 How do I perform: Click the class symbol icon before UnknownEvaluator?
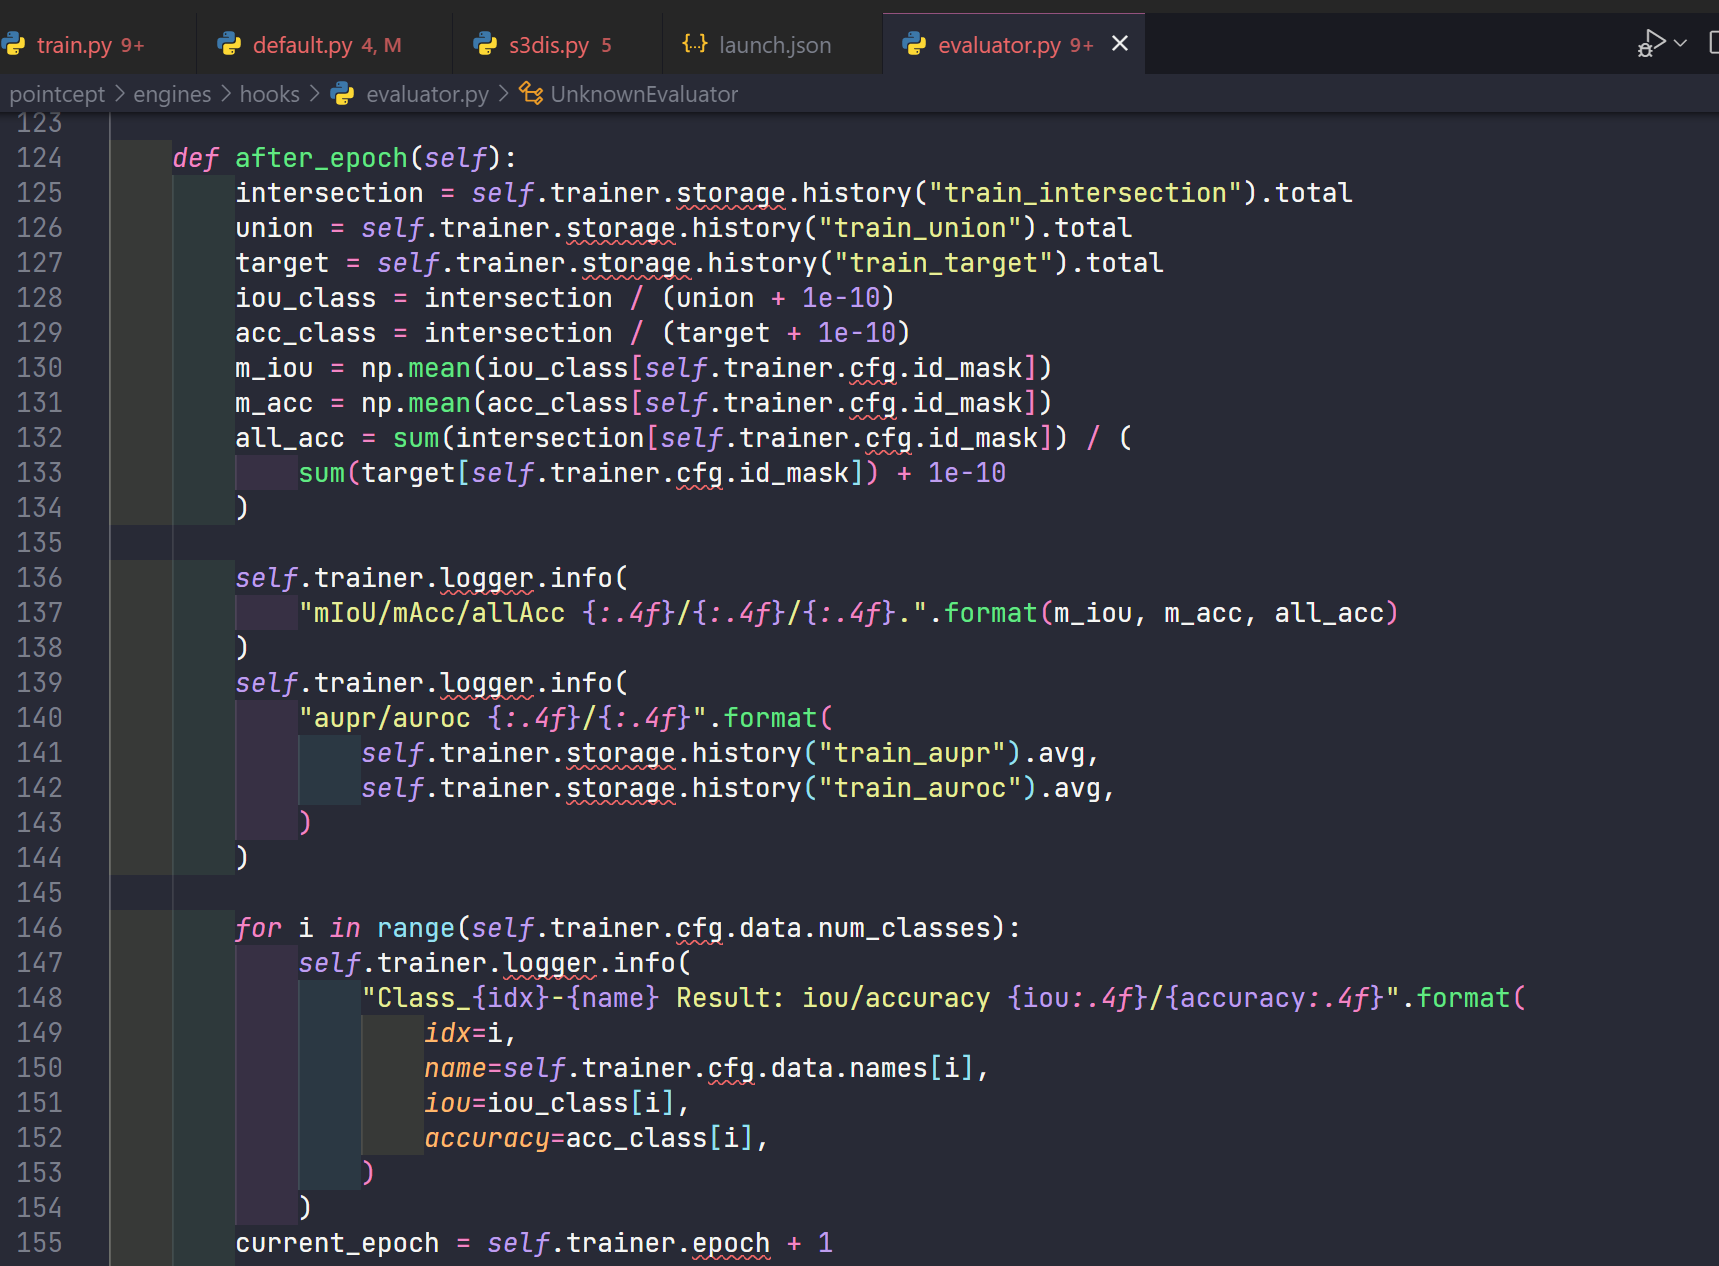[531, 94]
